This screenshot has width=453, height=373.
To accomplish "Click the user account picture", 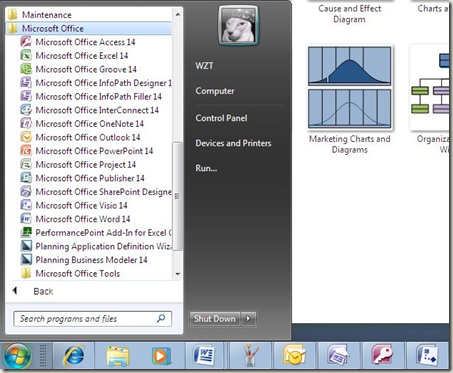I will [238, 26].
